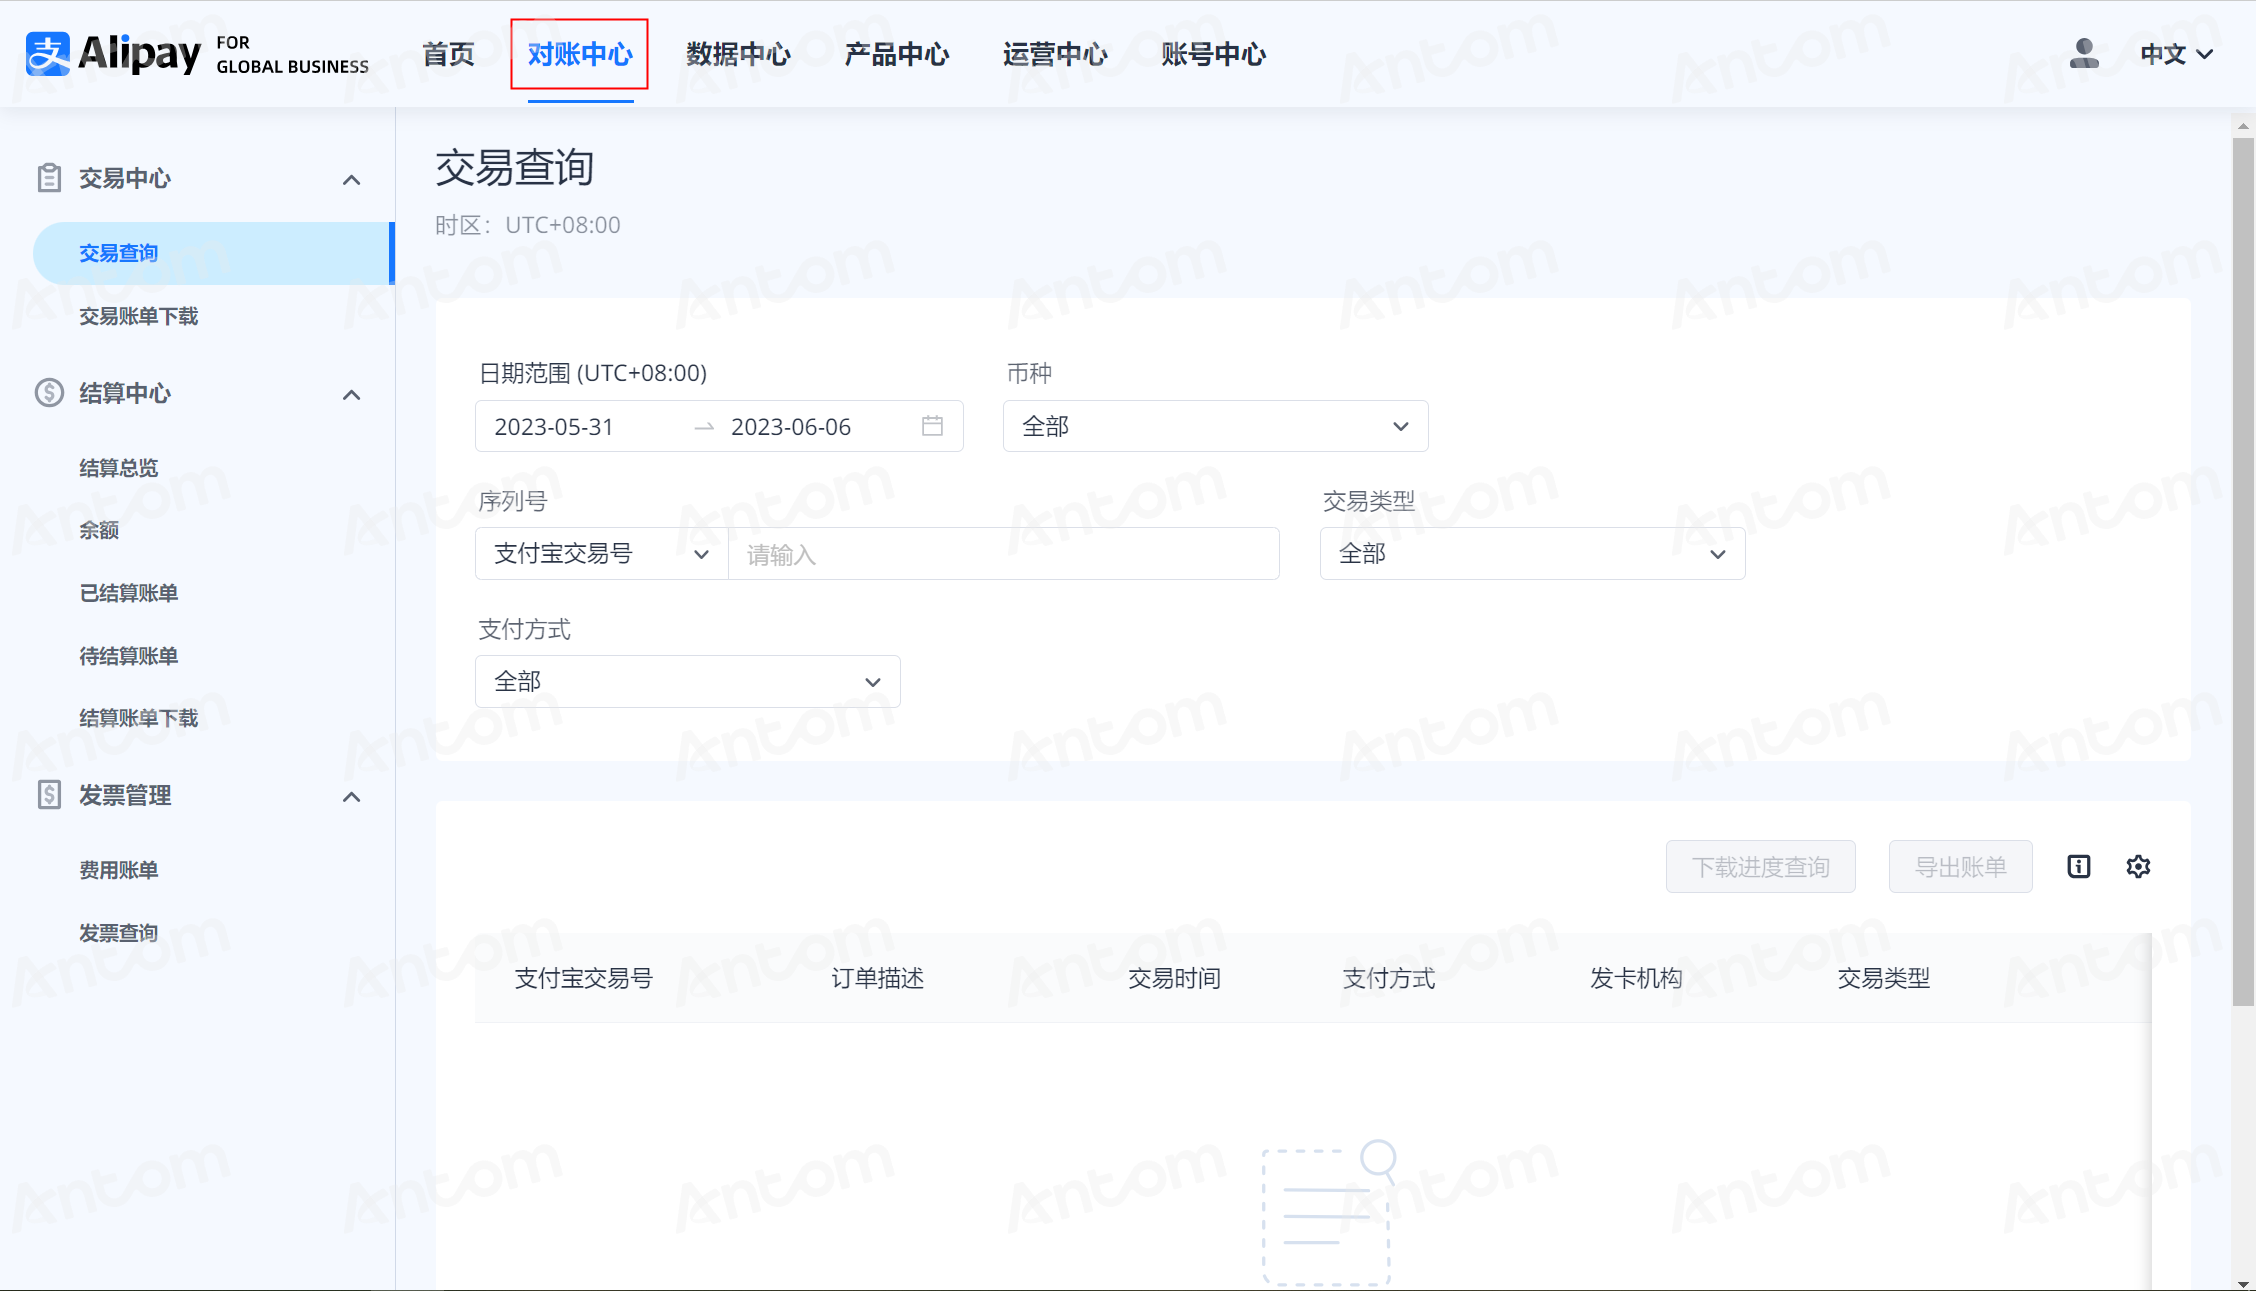Open the 支付方式 dropdown
Image resolution: width=2256 pixels, height=1291 pixels.
coord(687,681)
